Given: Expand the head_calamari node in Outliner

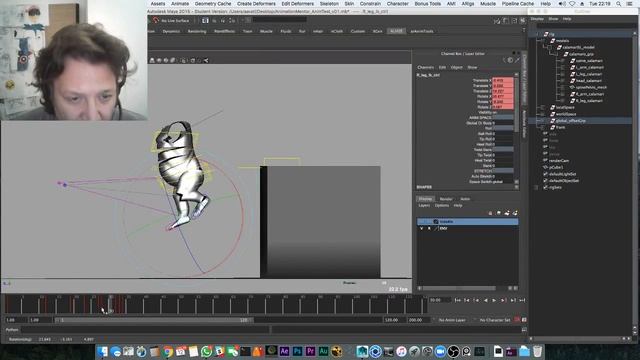Looking at the screenshot, I should coord(562,80).
